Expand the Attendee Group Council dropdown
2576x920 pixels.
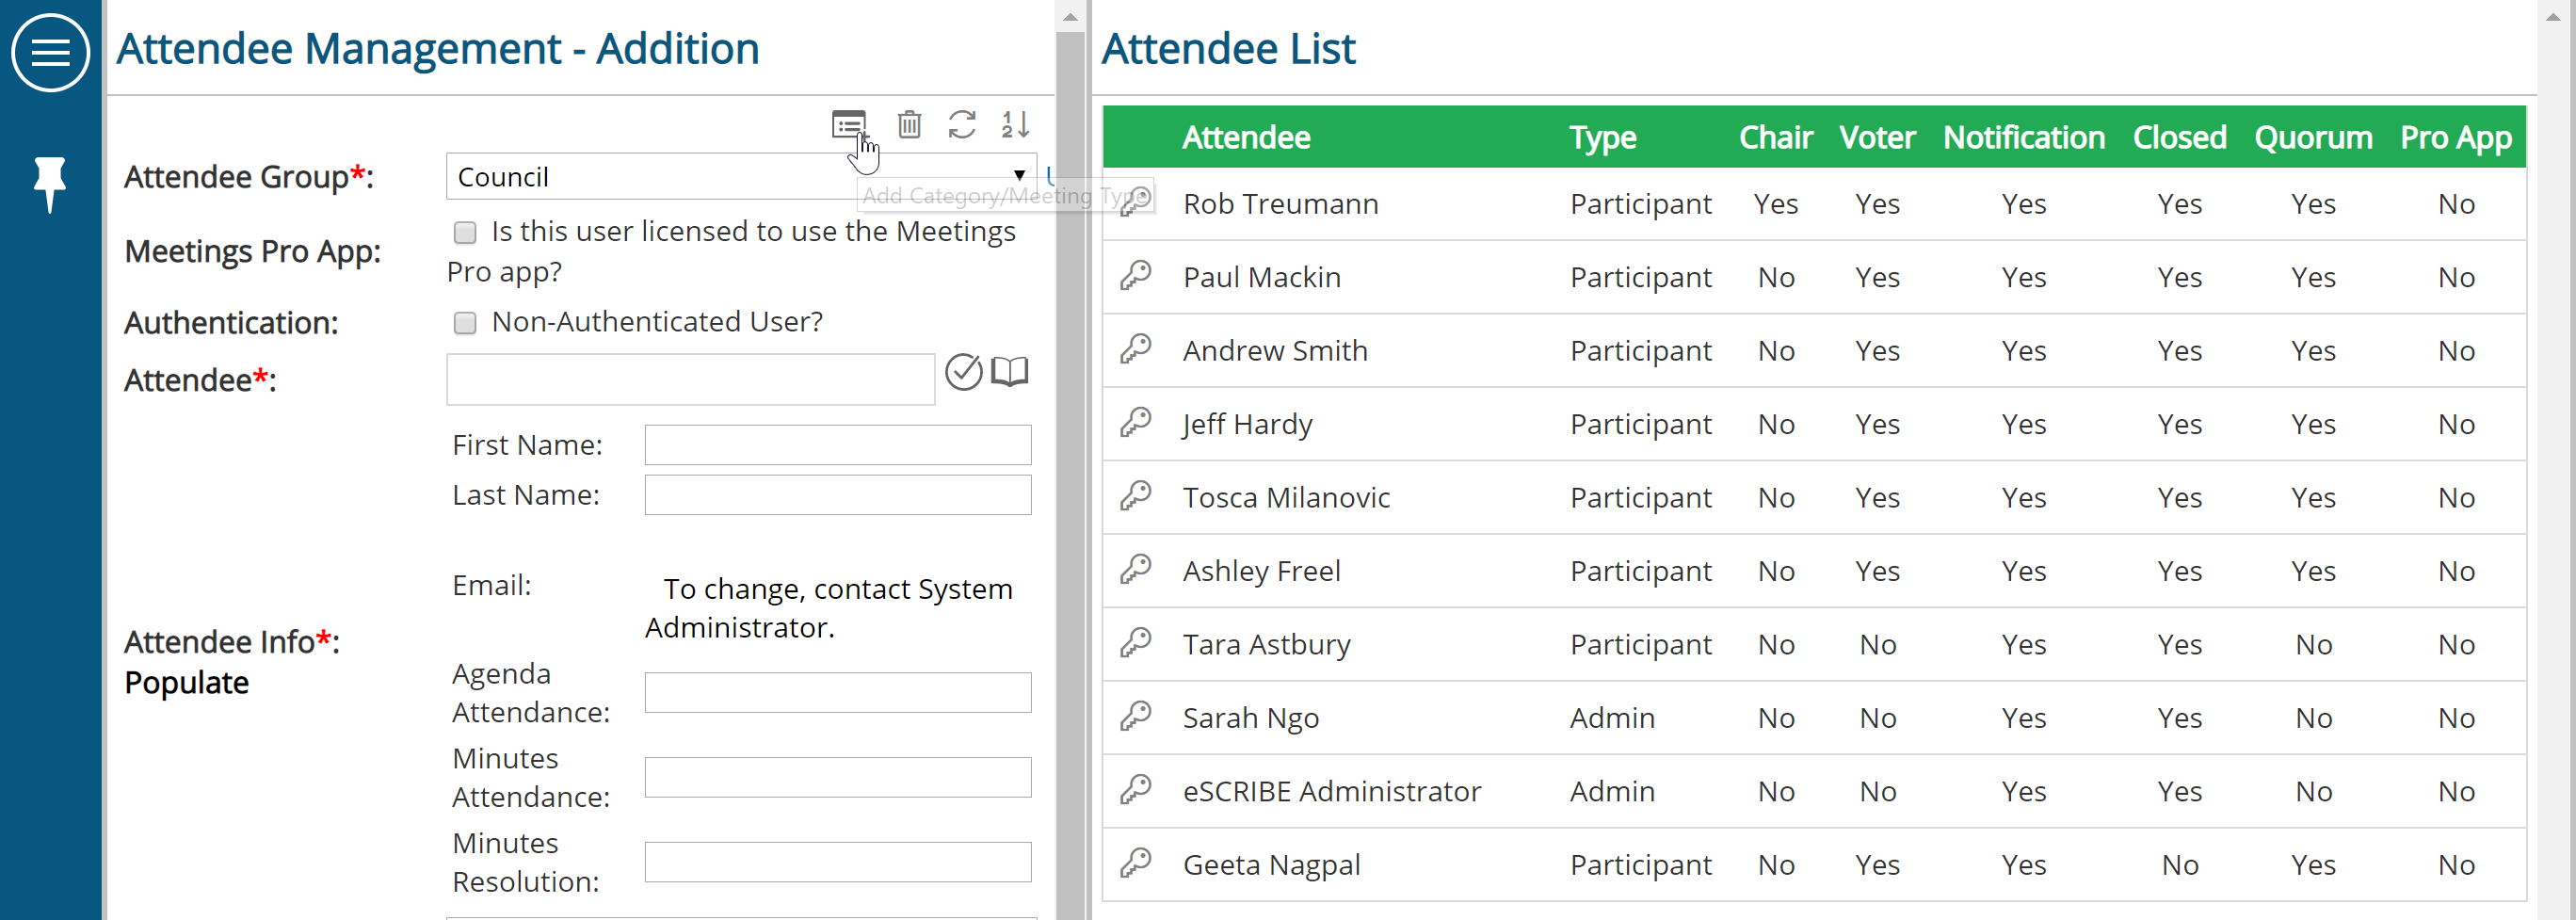(x=741, y=176)
